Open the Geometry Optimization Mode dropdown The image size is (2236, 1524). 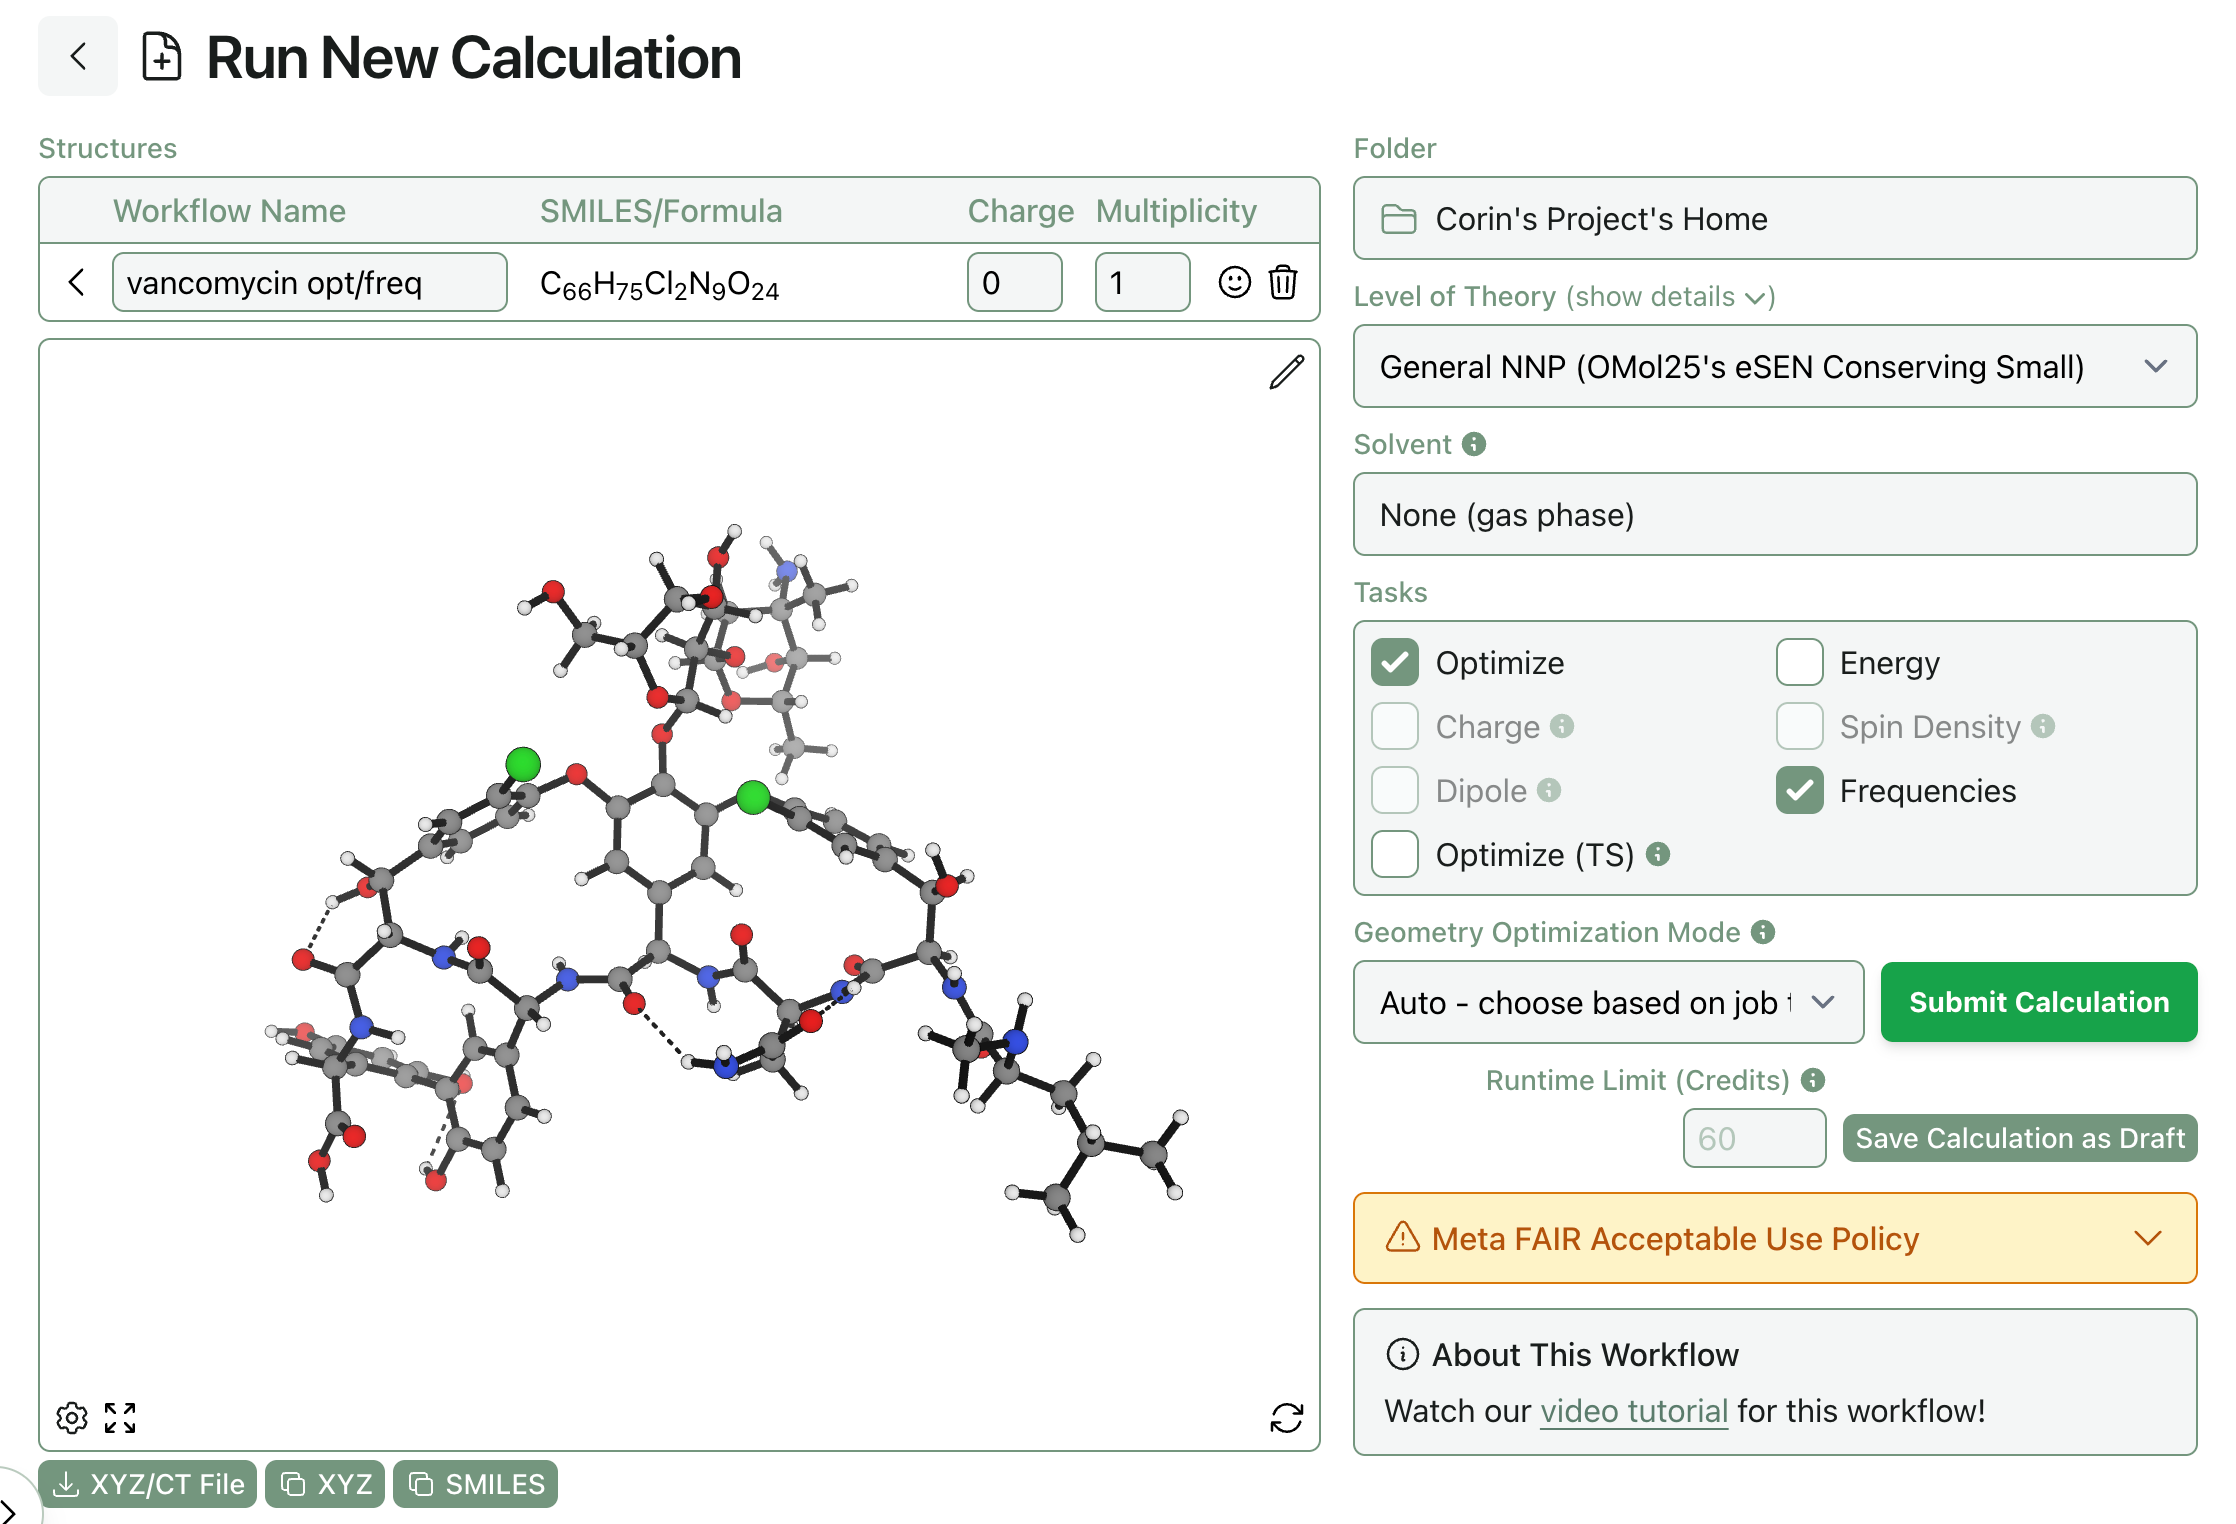coord(1608,1003)
